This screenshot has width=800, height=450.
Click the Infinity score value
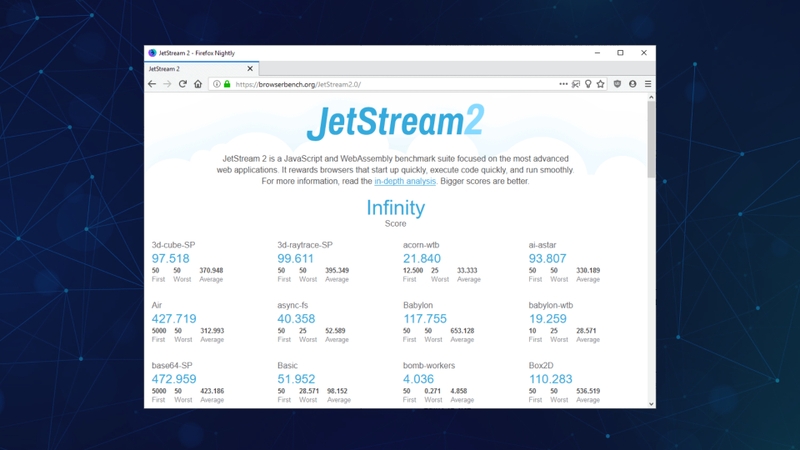click(395, 208)
